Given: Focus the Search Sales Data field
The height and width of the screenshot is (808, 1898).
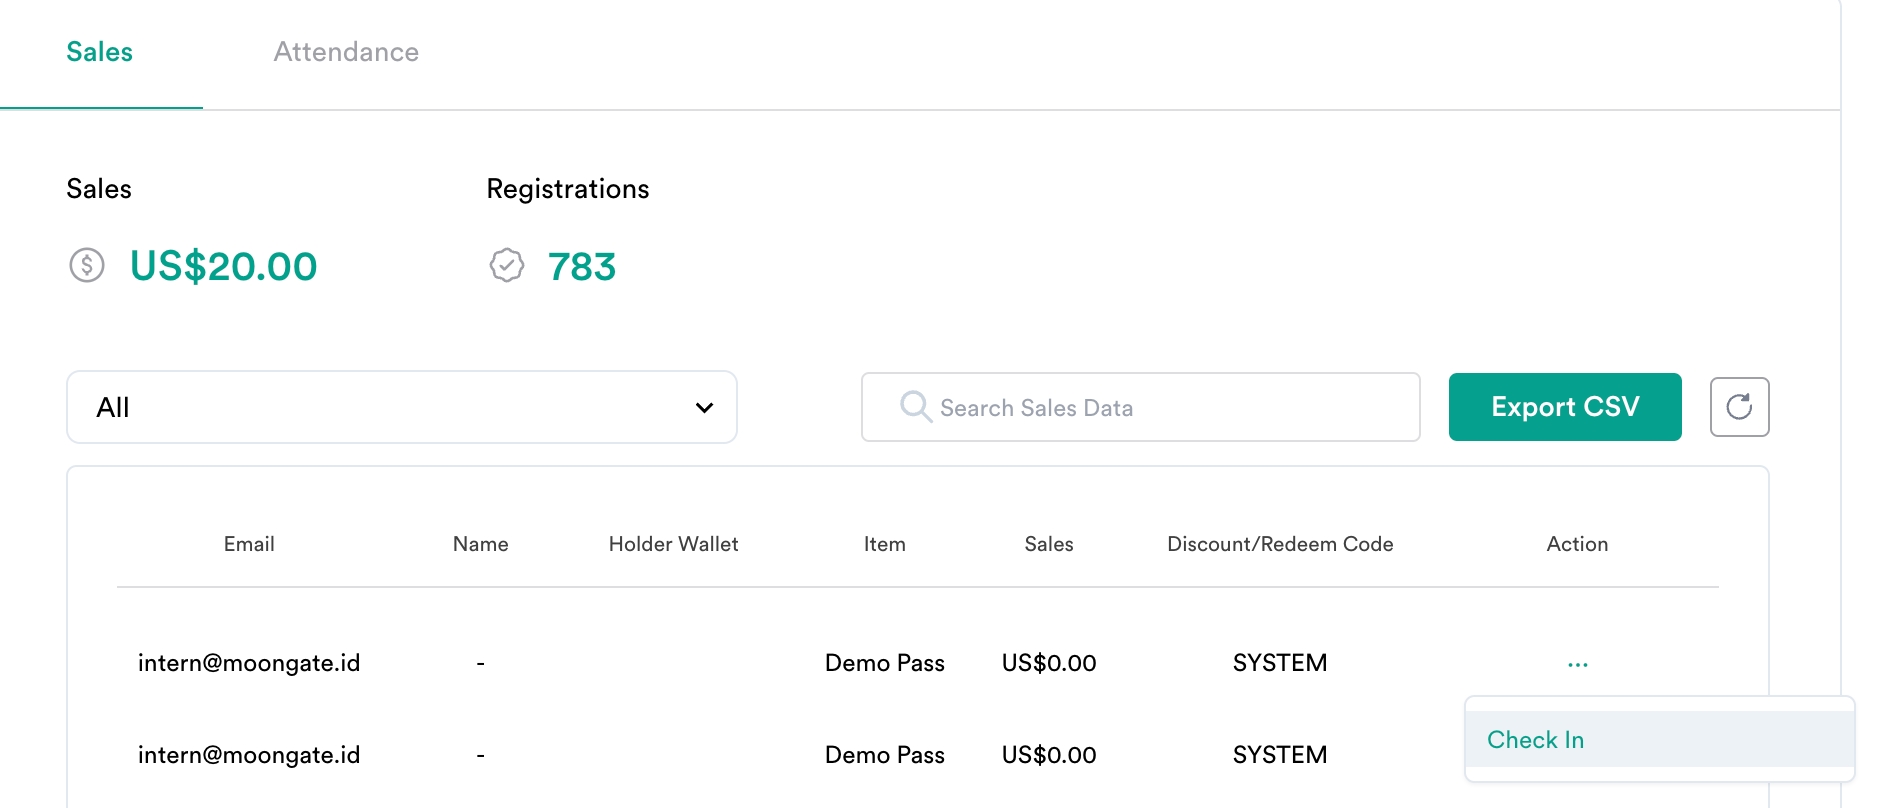Looking at the screenshot, I should point(1160,408).
